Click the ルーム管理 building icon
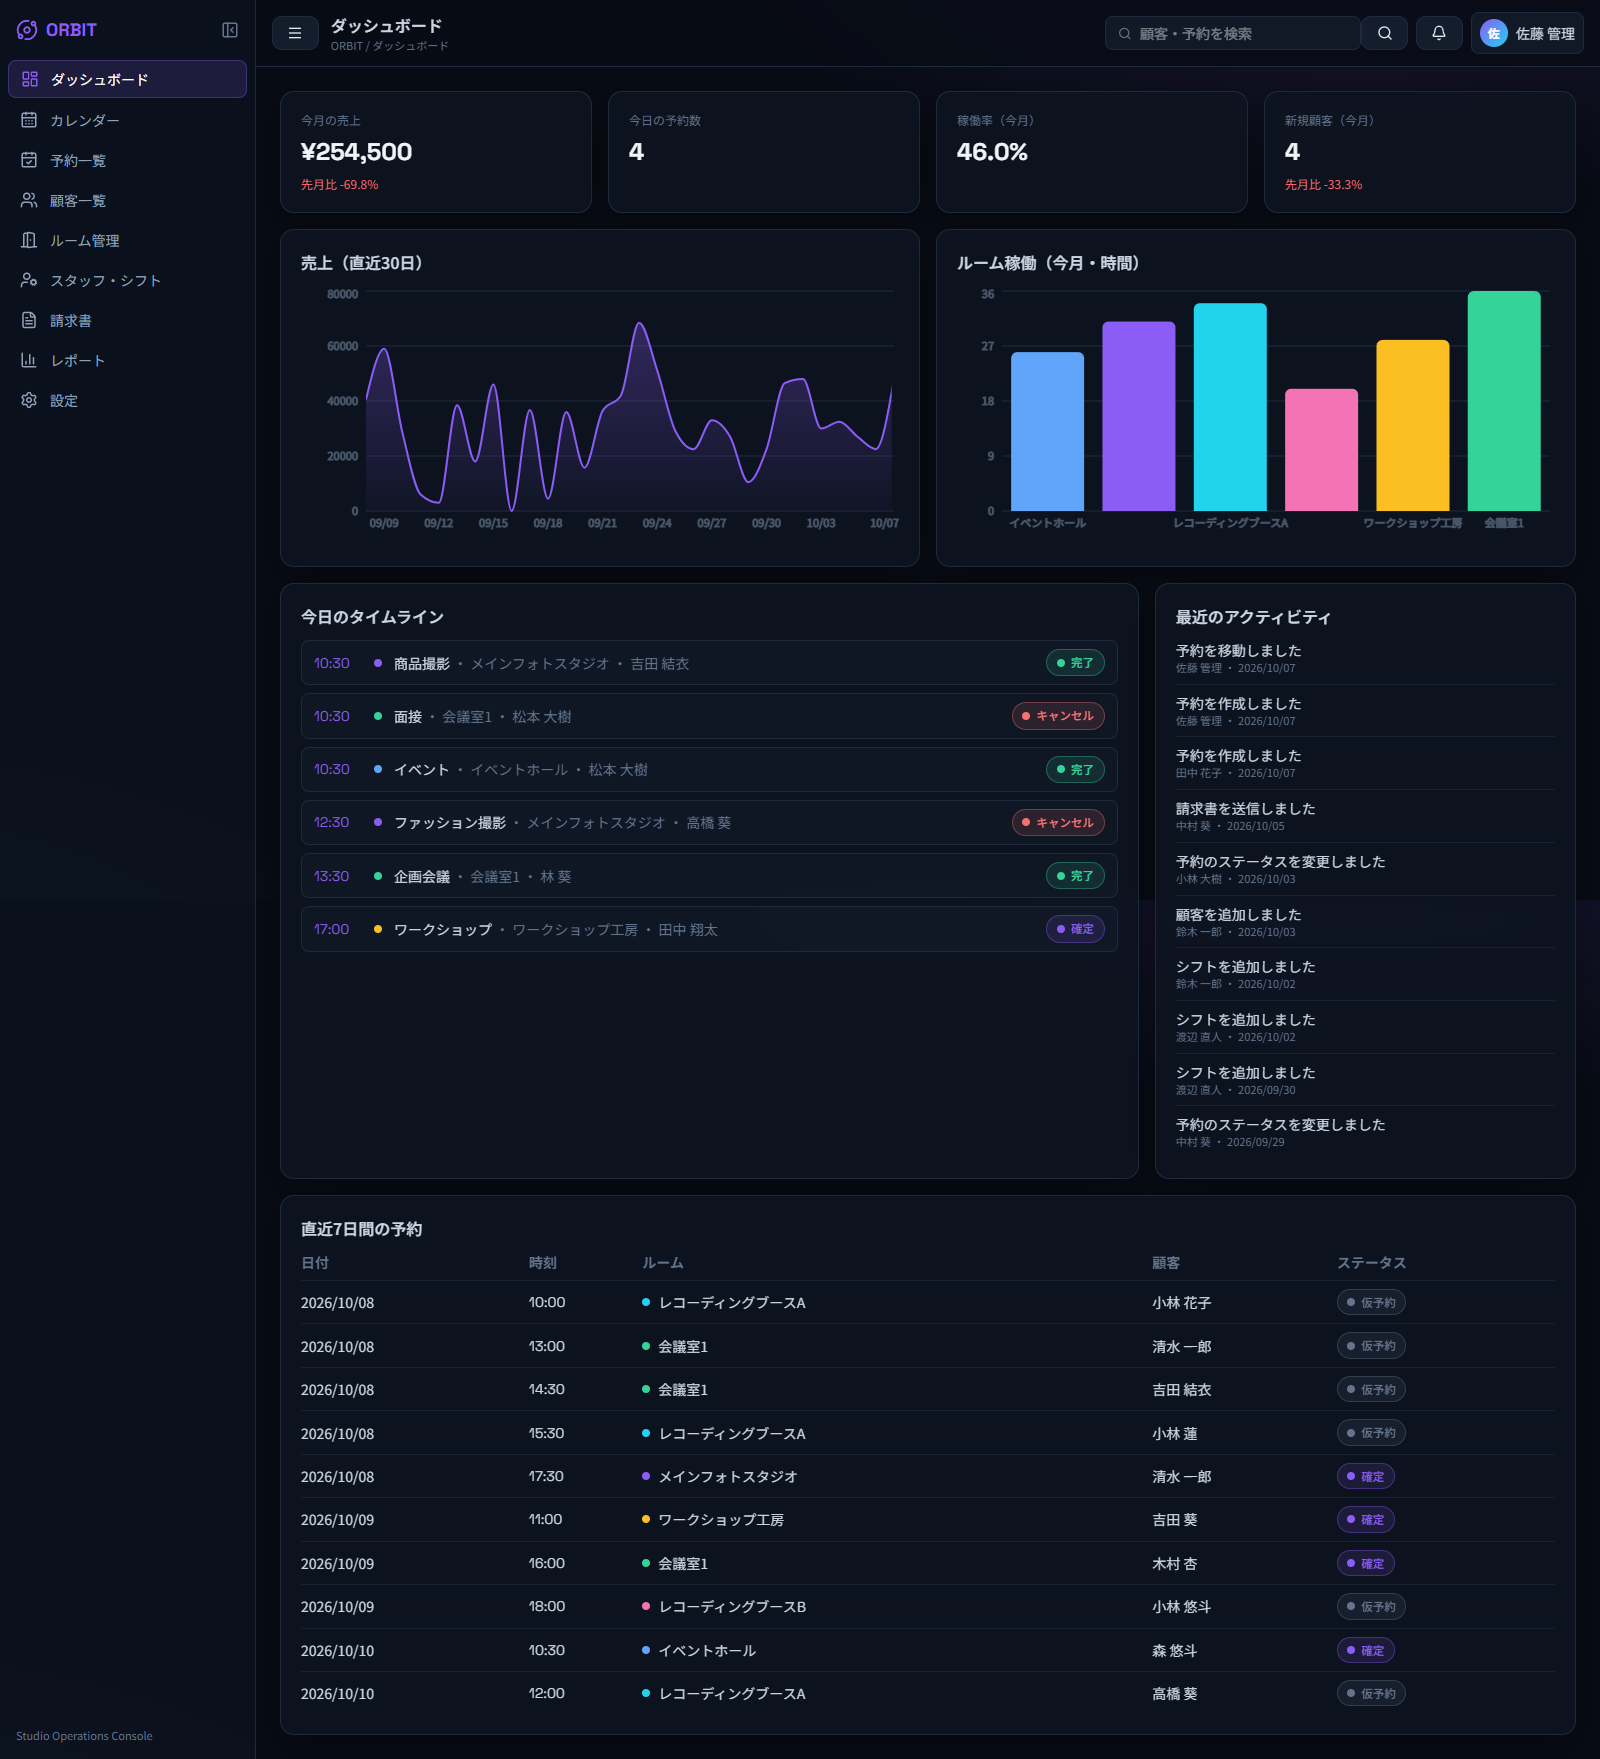Screen dimensions: 1600x1759 29,240
